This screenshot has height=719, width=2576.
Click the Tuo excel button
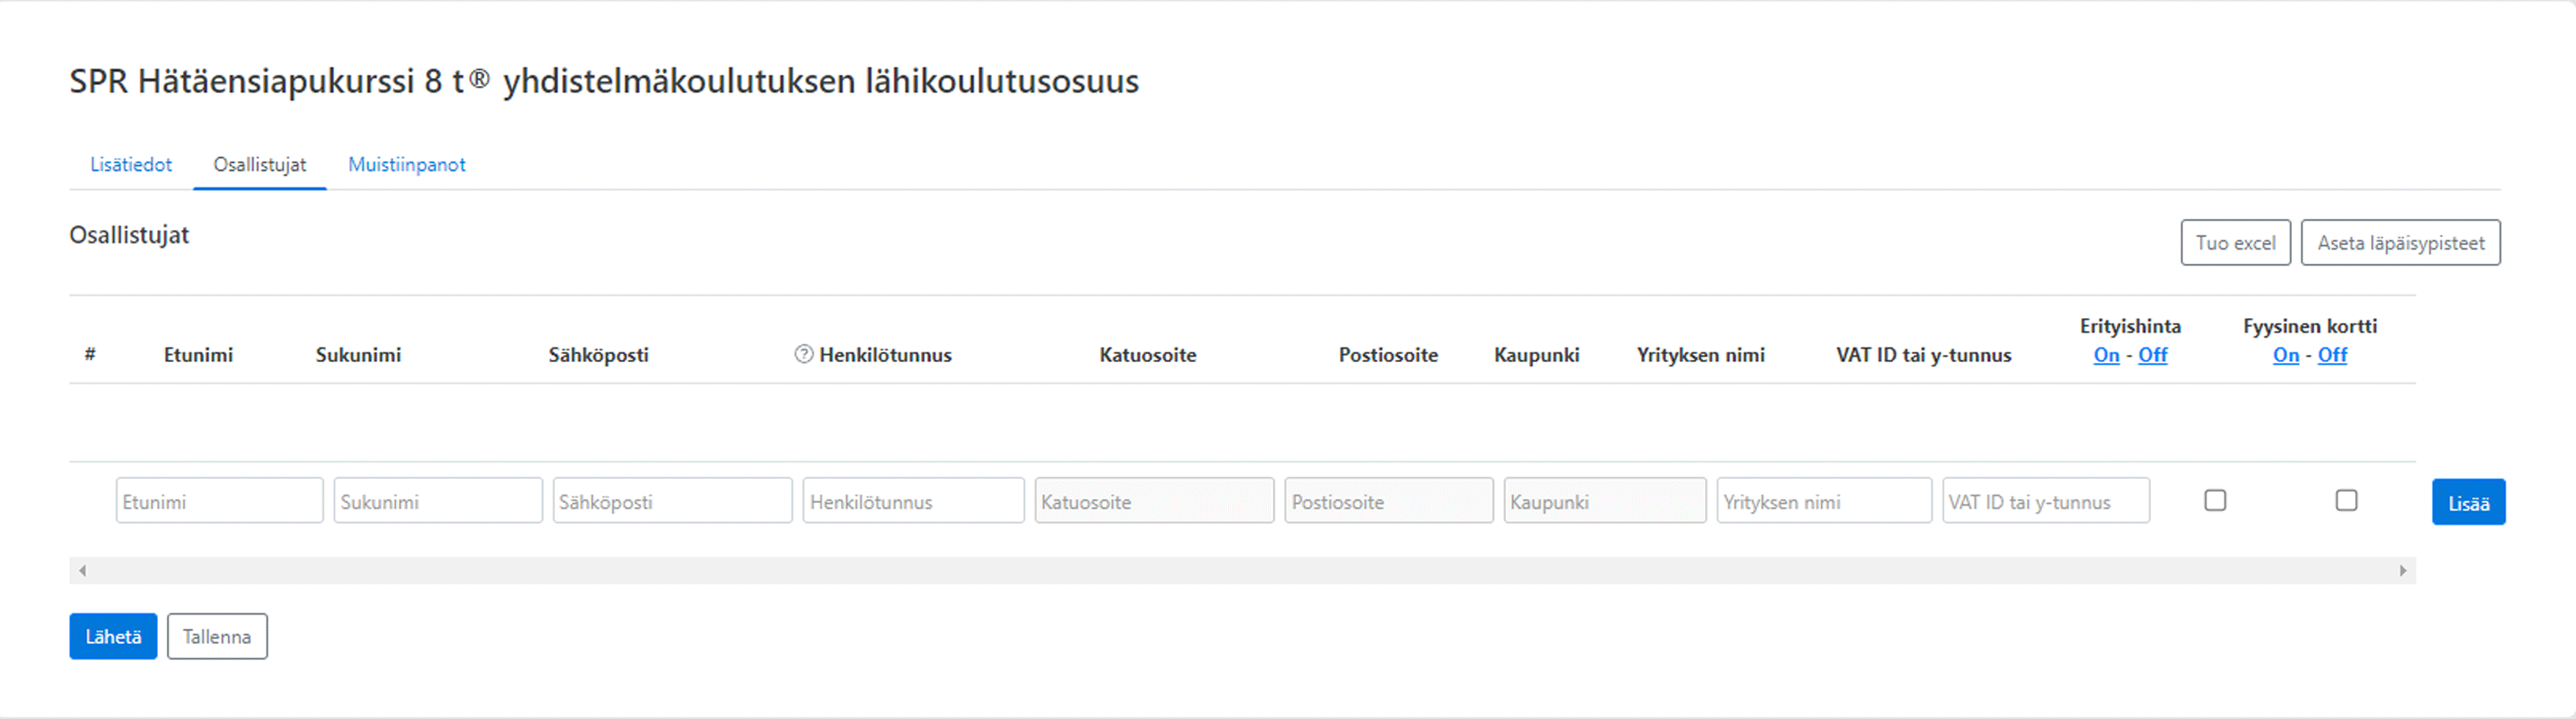pos(2235,243)
